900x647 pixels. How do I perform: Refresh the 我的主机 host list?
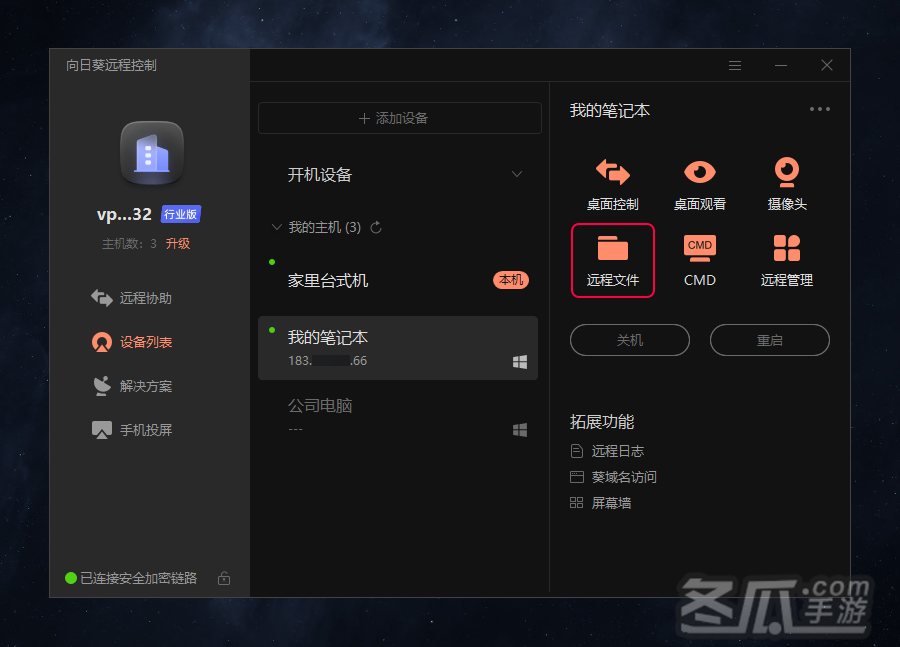[x=376, y=227]
